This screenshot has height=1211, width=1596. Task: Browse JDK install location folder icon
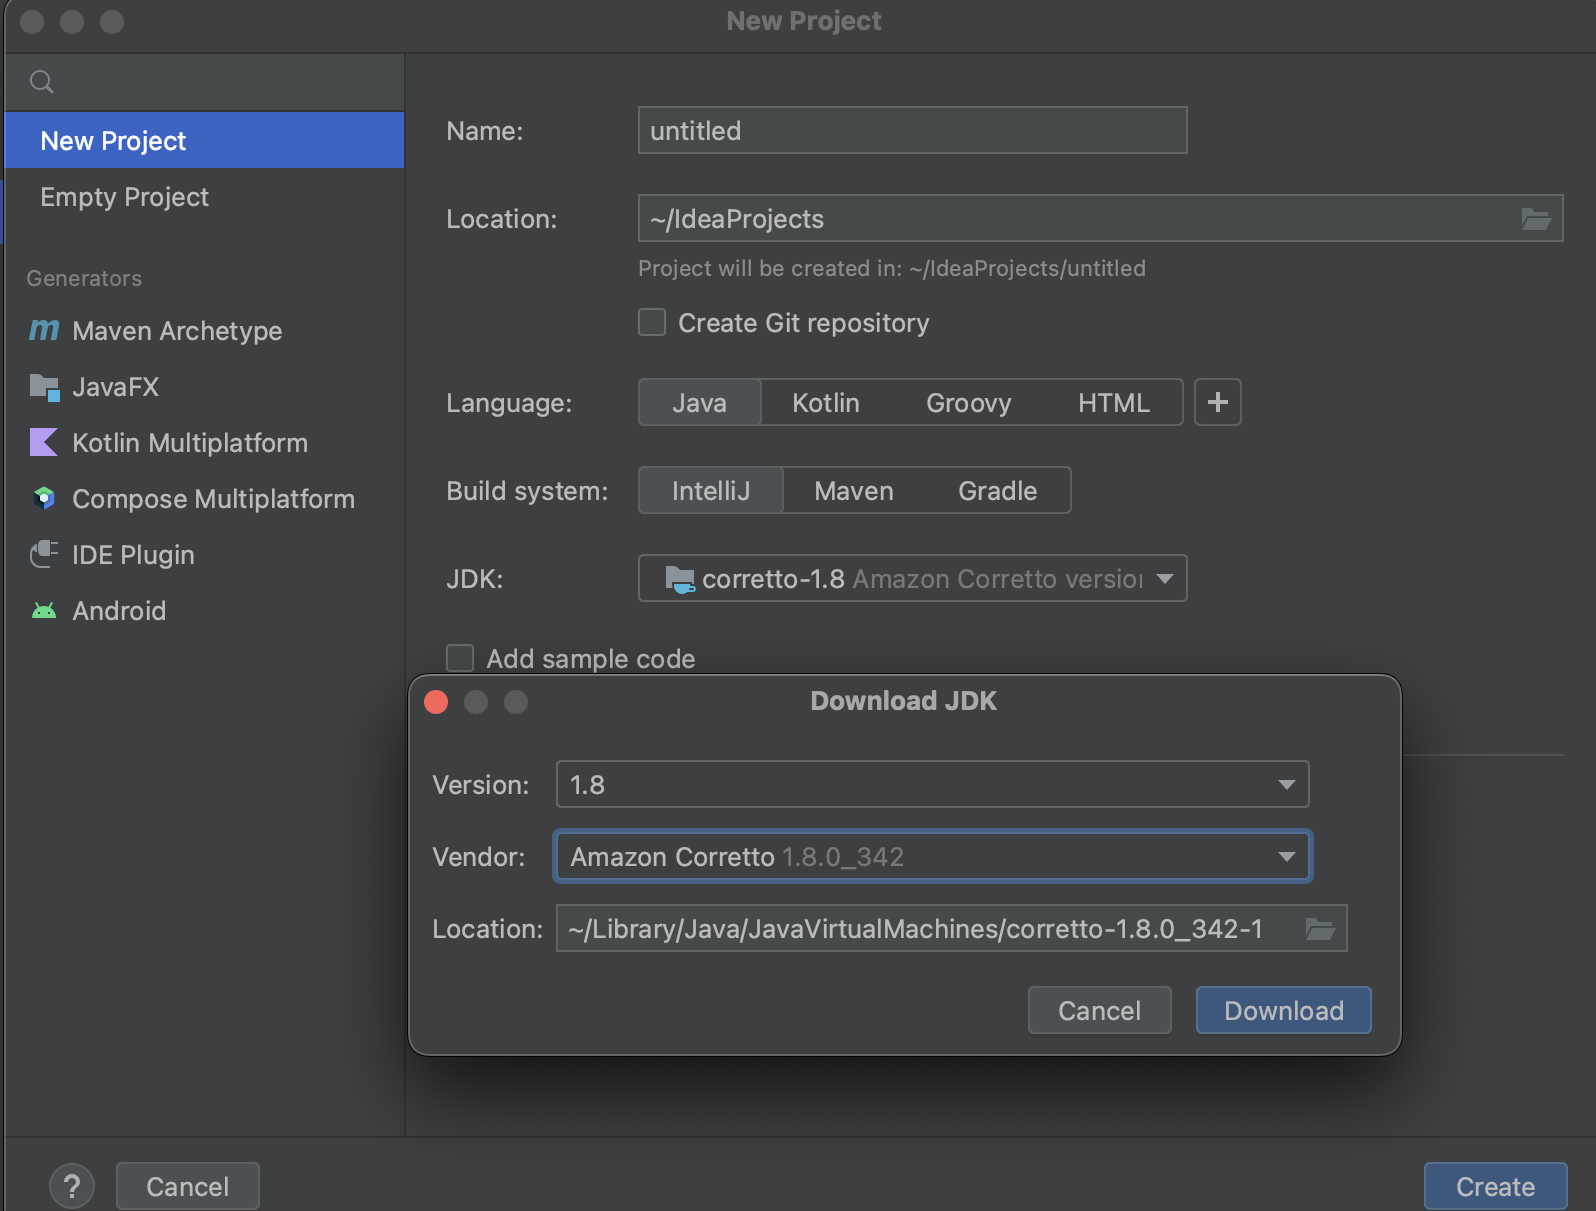click(1320, 929)
